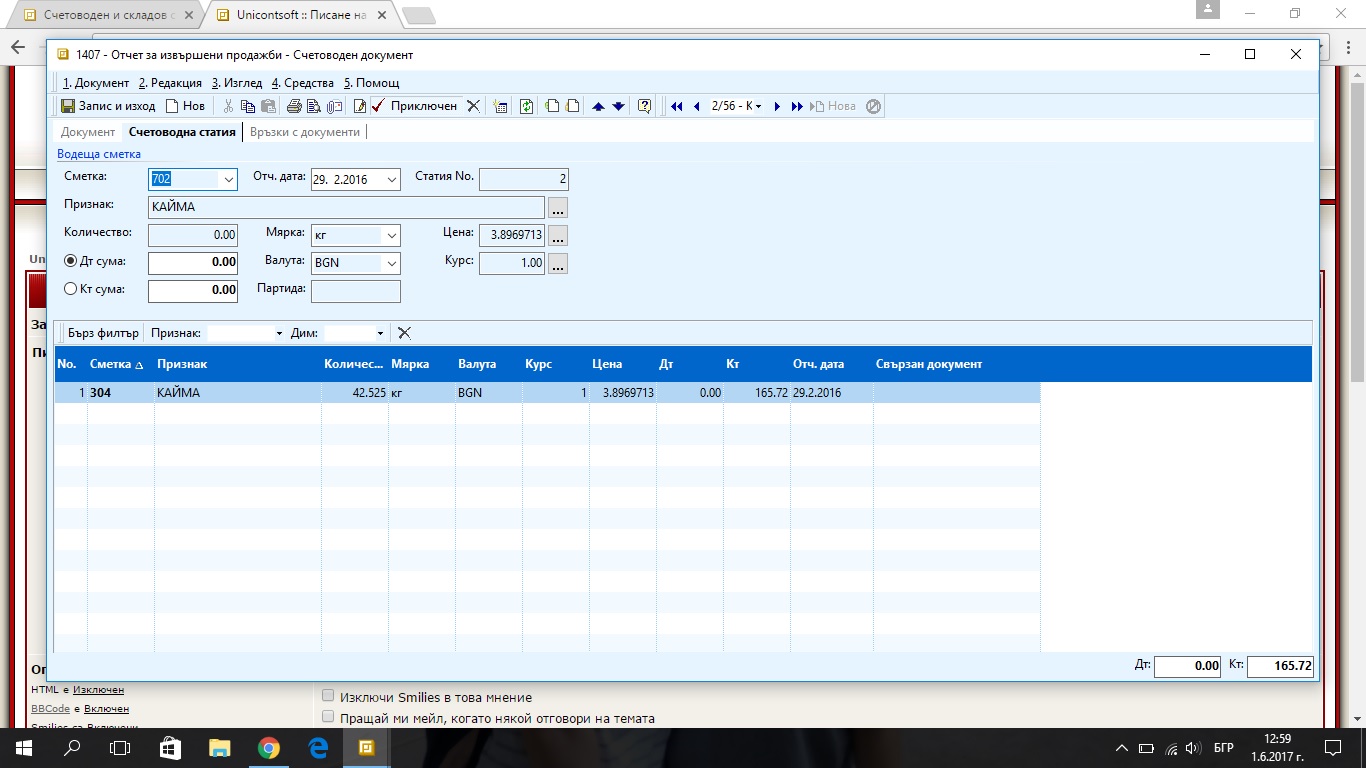Toggle the Приключен checkmark button
The image size is (1366, 768).
(414, 106)
